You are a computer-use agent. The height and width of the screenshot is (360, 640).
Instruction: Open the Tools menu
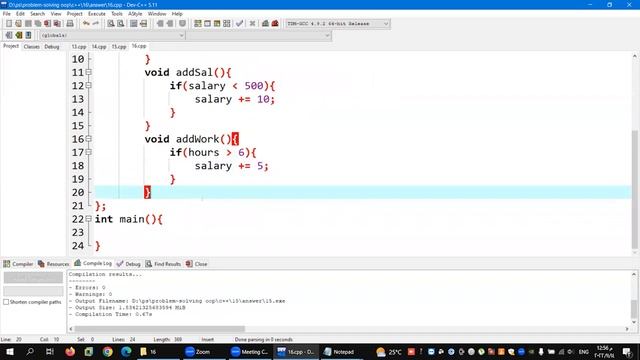(x=117, y=14)
